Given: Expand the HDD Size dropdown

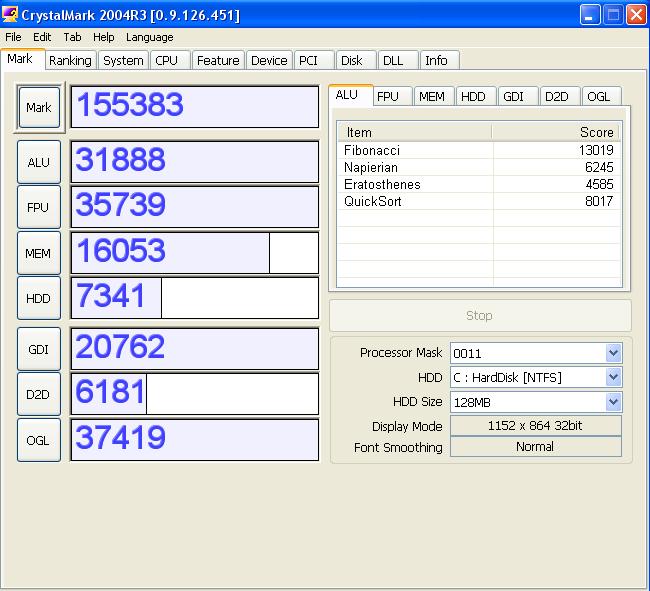Looking at the screenshot, I should click(614, 402).
